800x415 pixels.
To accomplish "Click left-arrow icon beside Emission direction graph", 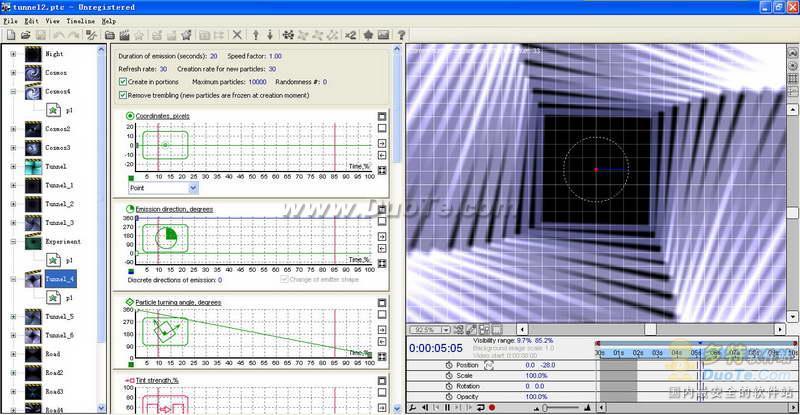I will tap(382, 249).
